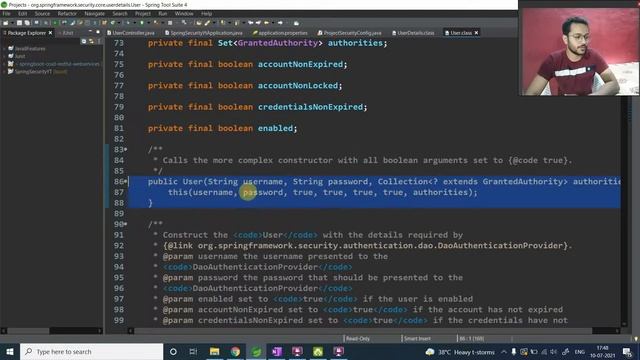The width and height of the screenshot is (640, 360).
Task: Open the ProjectSecurityConfig.java editor tab
Action: (x=349, y=33)
